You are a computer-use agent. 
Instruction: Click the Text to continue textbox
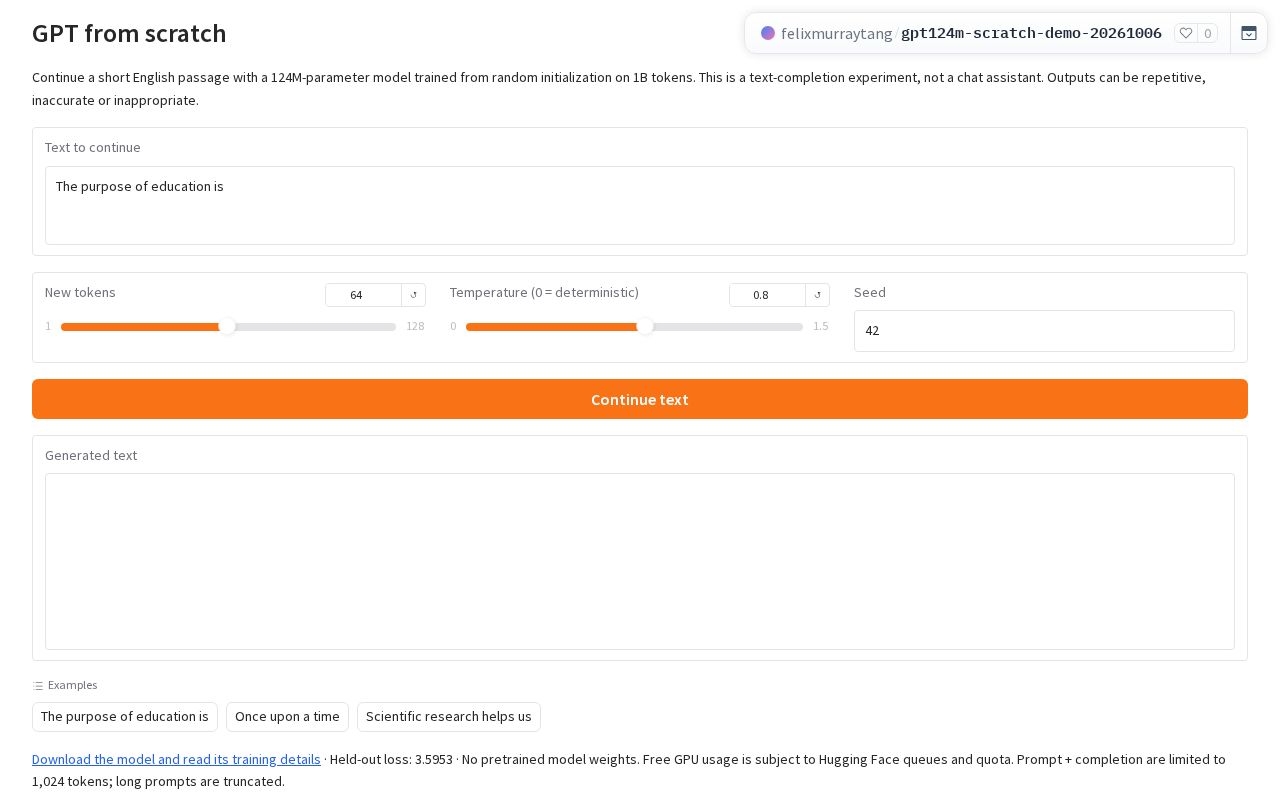[640, 205]
